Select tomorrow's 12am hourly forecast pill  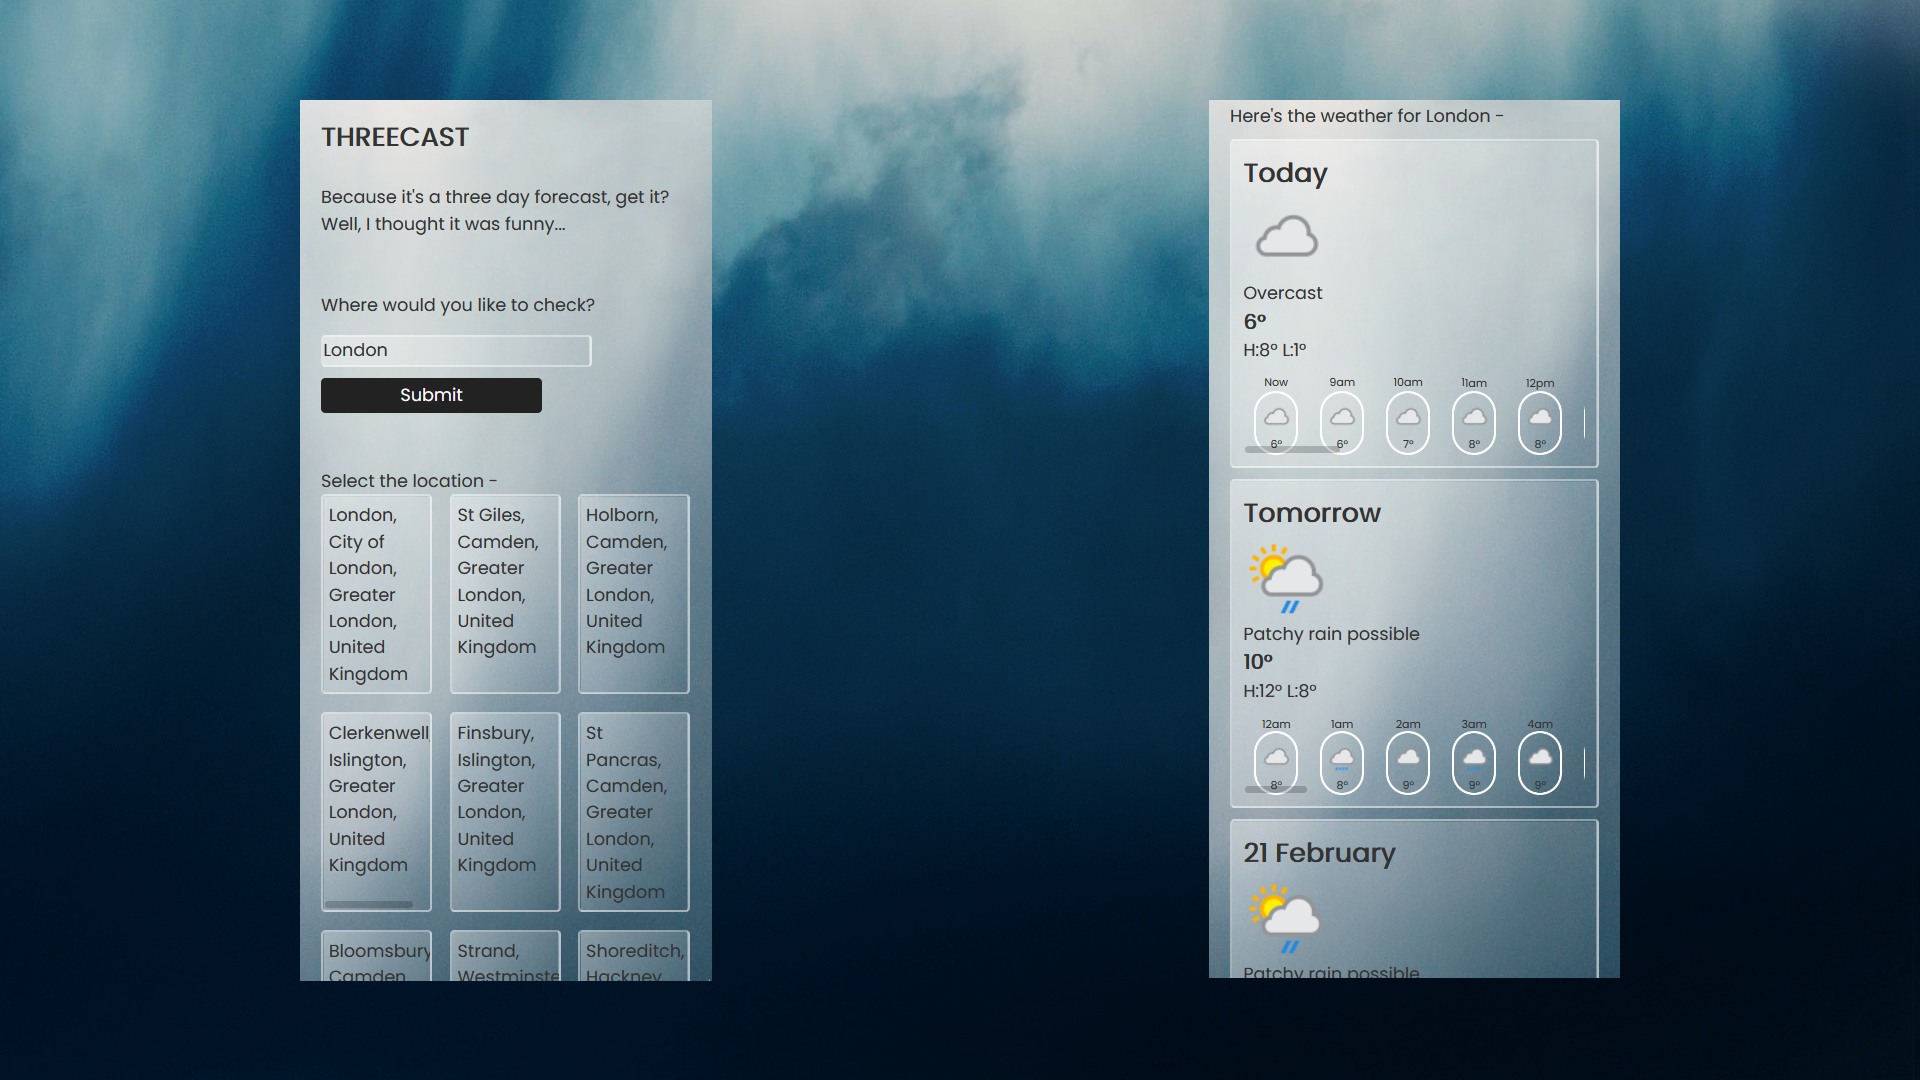tap(1276, 763)
